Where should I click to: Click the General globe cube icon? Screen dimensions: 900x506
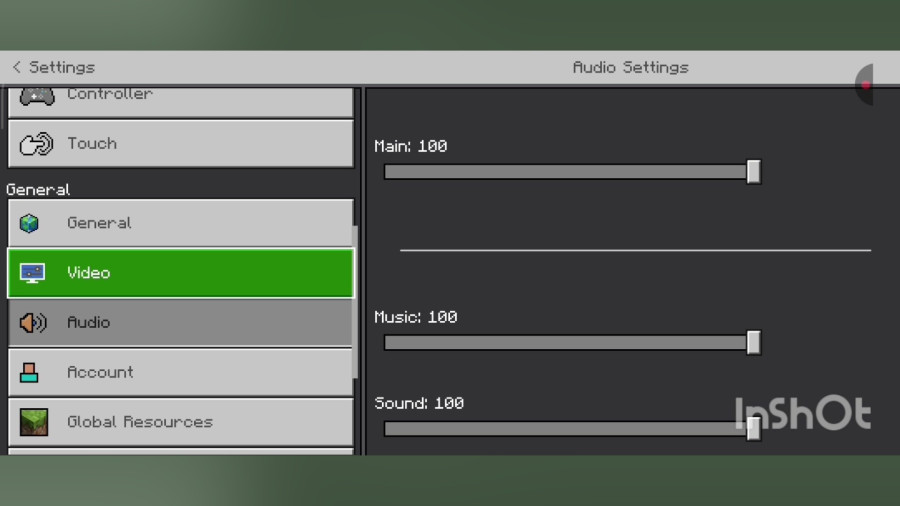coord(29,223)
